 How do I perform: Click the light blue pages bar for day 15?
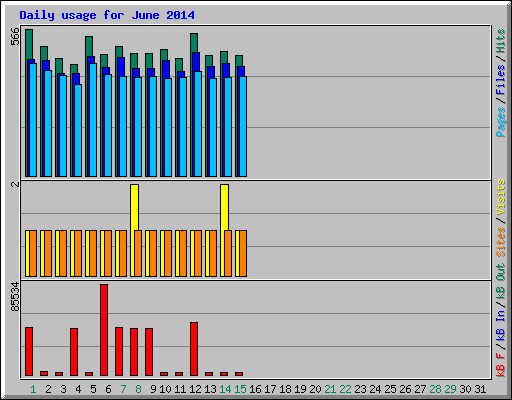(243, 127)
